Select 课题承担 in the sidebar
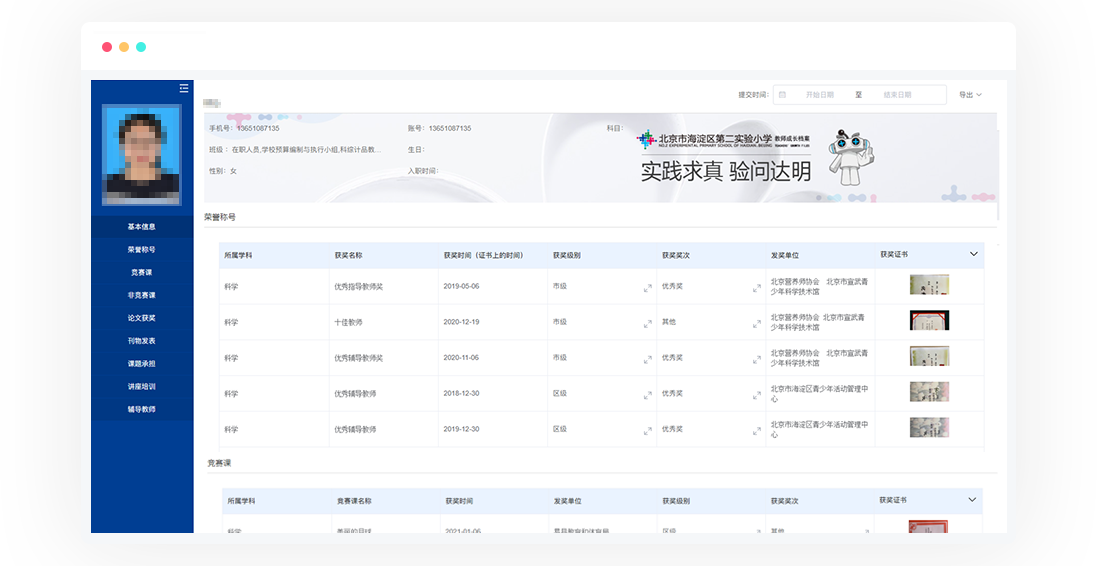The width and height of the screenshot is (1097, 566). coord(141,363)
